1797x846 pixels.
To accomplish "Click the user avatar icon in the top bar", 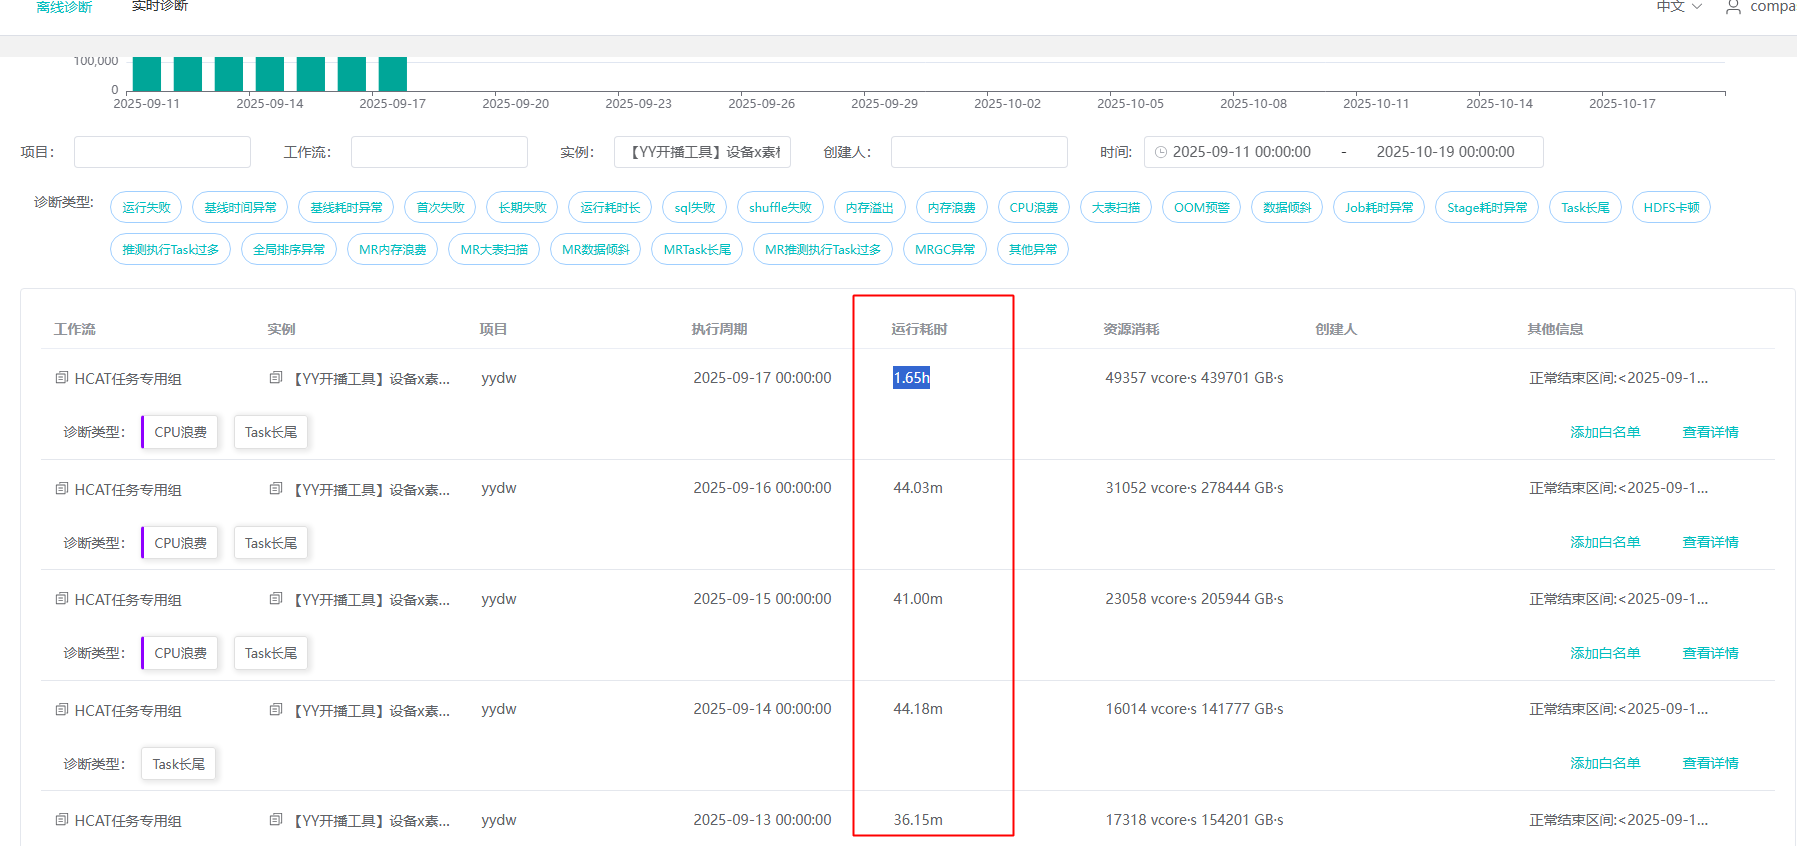I will coord(1733,7).
